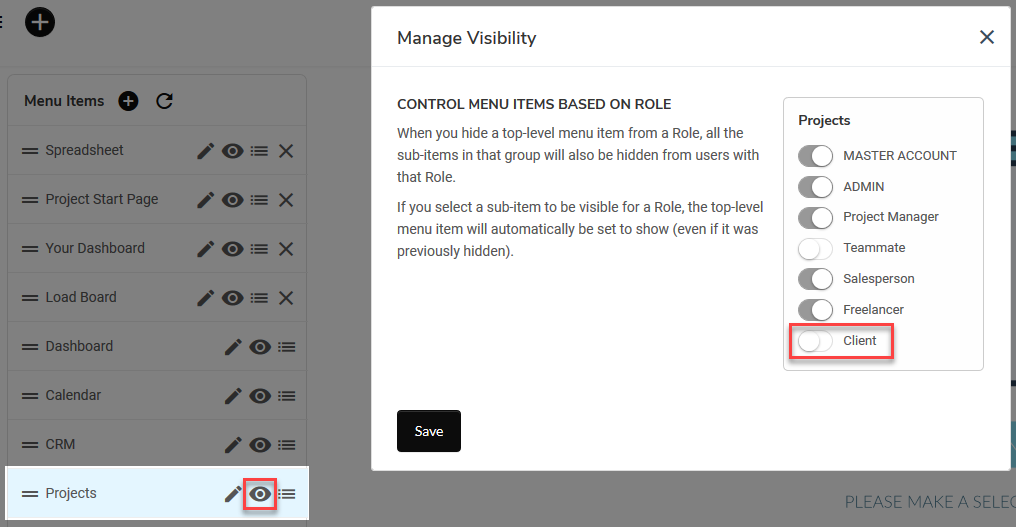The image size is (1016, 527).
Task: Enable Client role visibility switch
Action: point(815,341)
